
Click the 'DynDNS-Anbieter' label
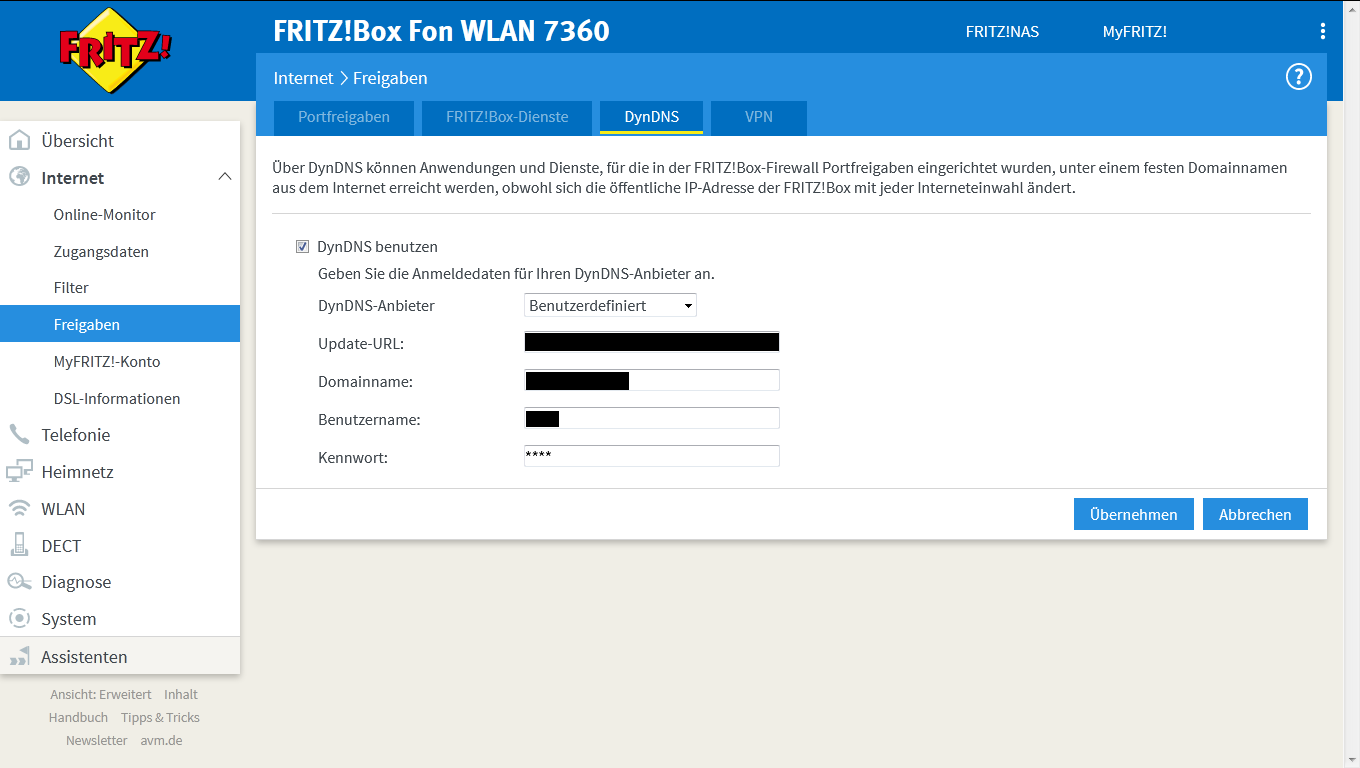coord(376,305)
